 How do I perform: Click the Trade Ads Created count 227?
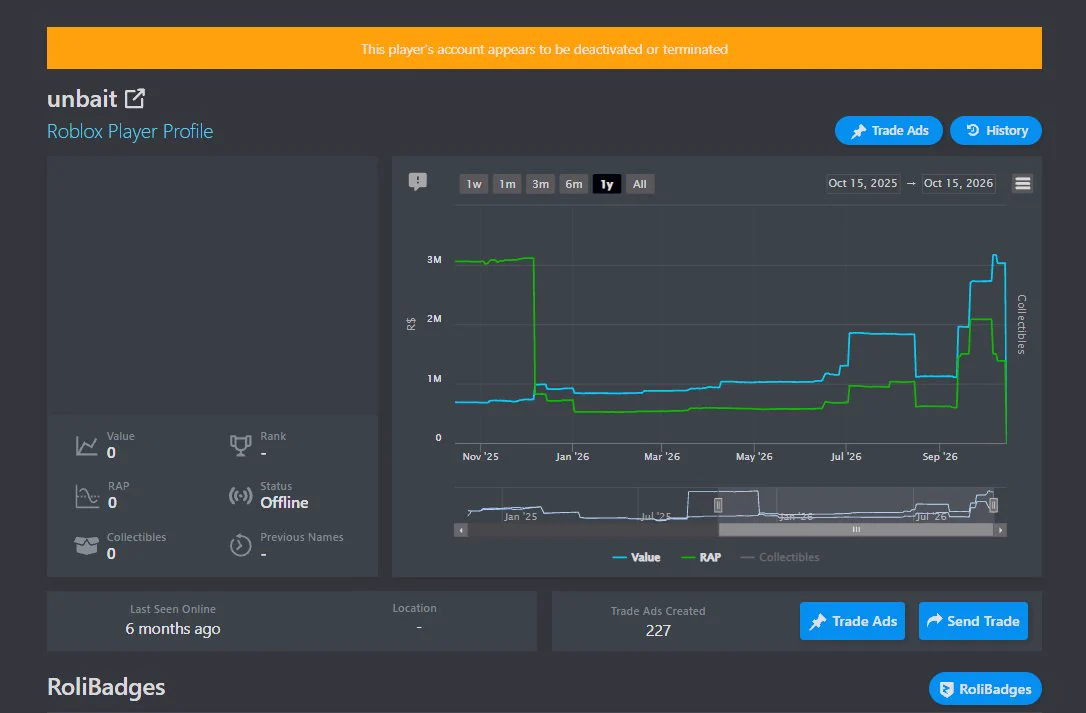pyautogui.click(x=658, y=631)
